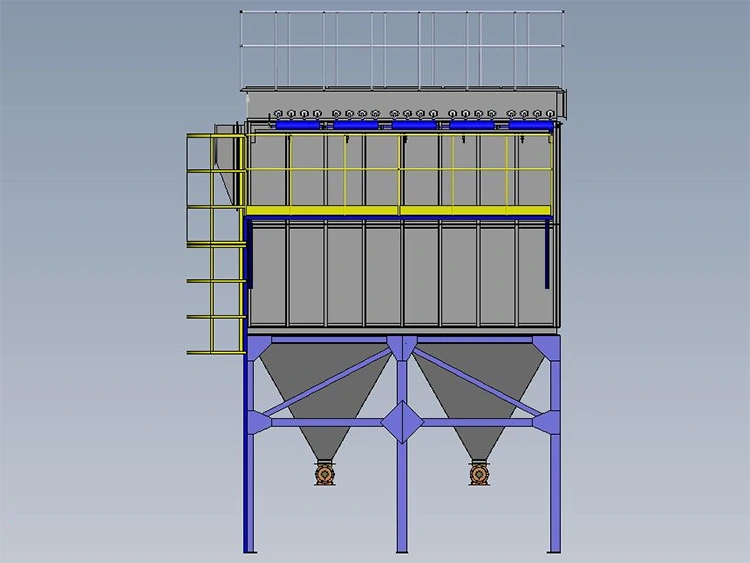750x563 pixels.
Task: Select the center blue support column
Action: pos(402,445)
